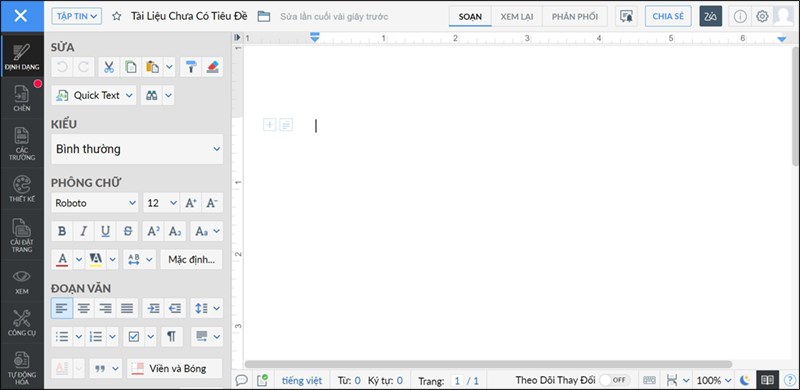Image resolution: width=800 pixels, height=390 pixels.
Task: Decrease paragraph indent
Action: click(175, 308)
